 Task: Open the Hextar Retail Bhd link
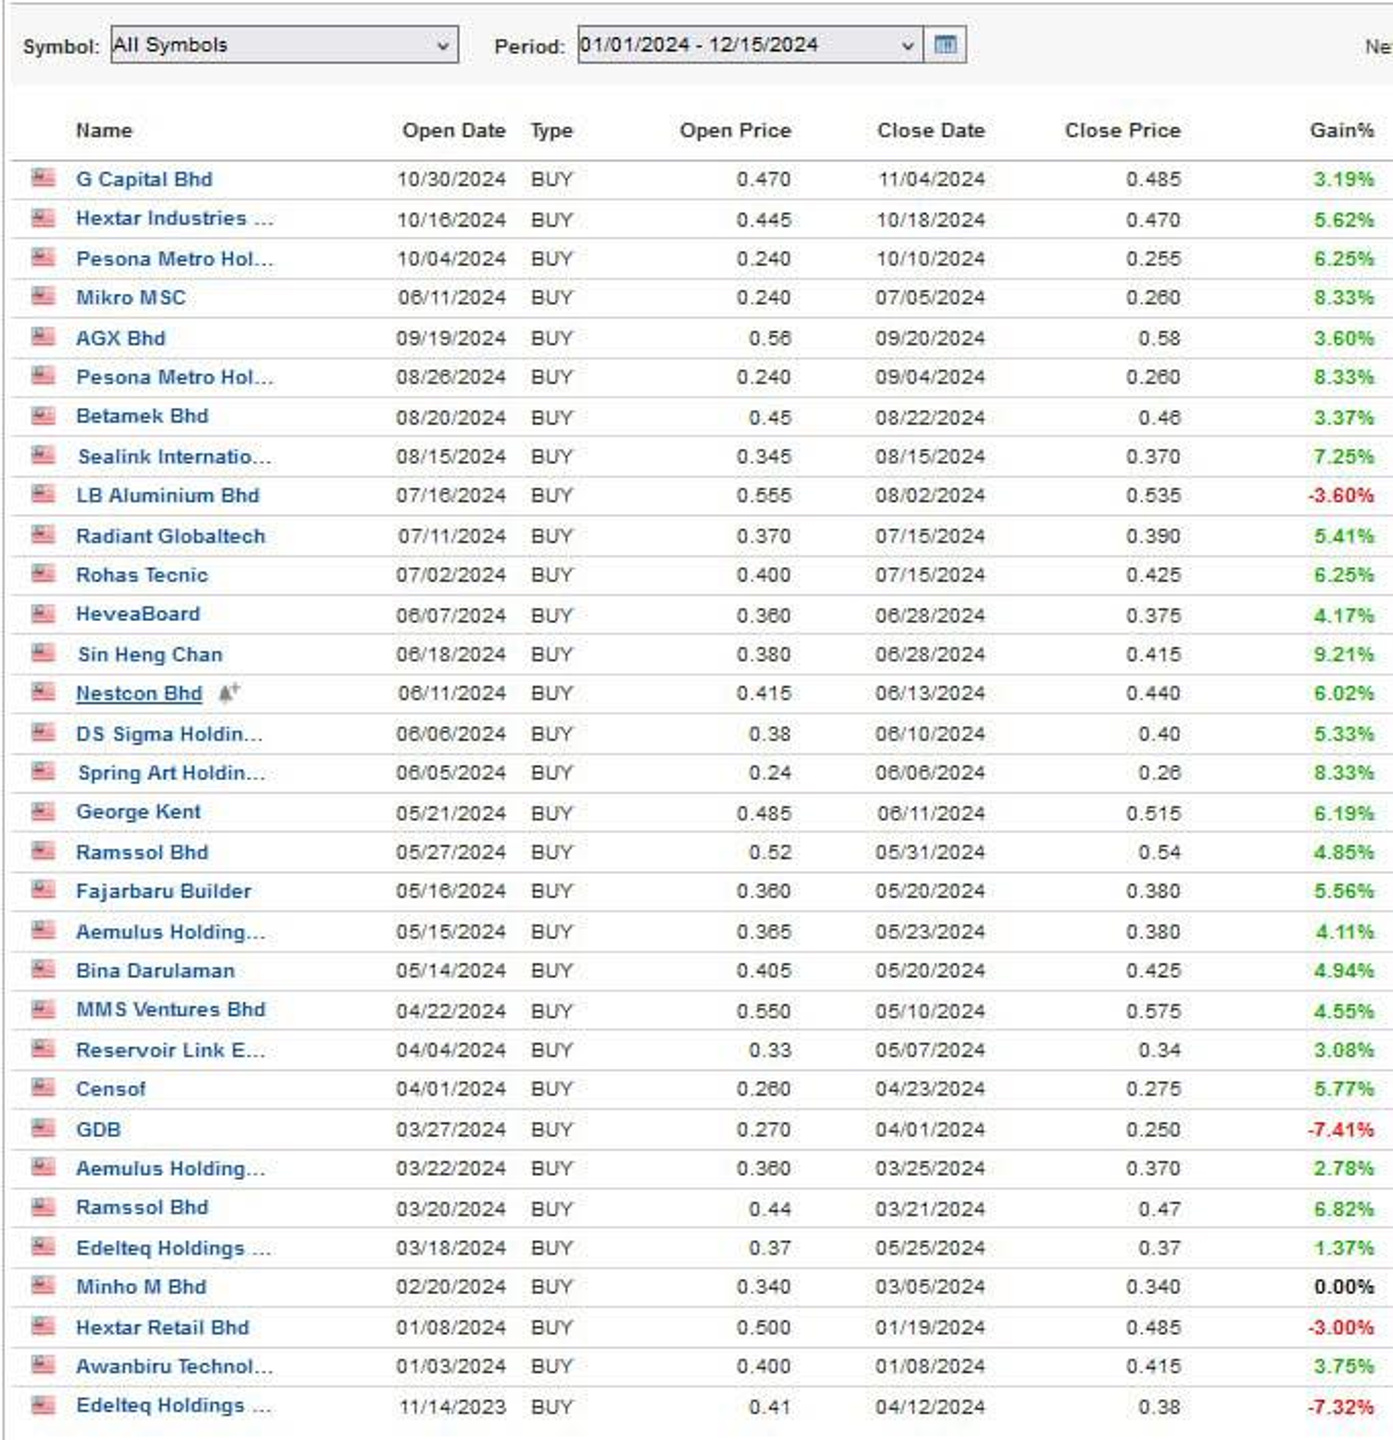[163, 1327]
